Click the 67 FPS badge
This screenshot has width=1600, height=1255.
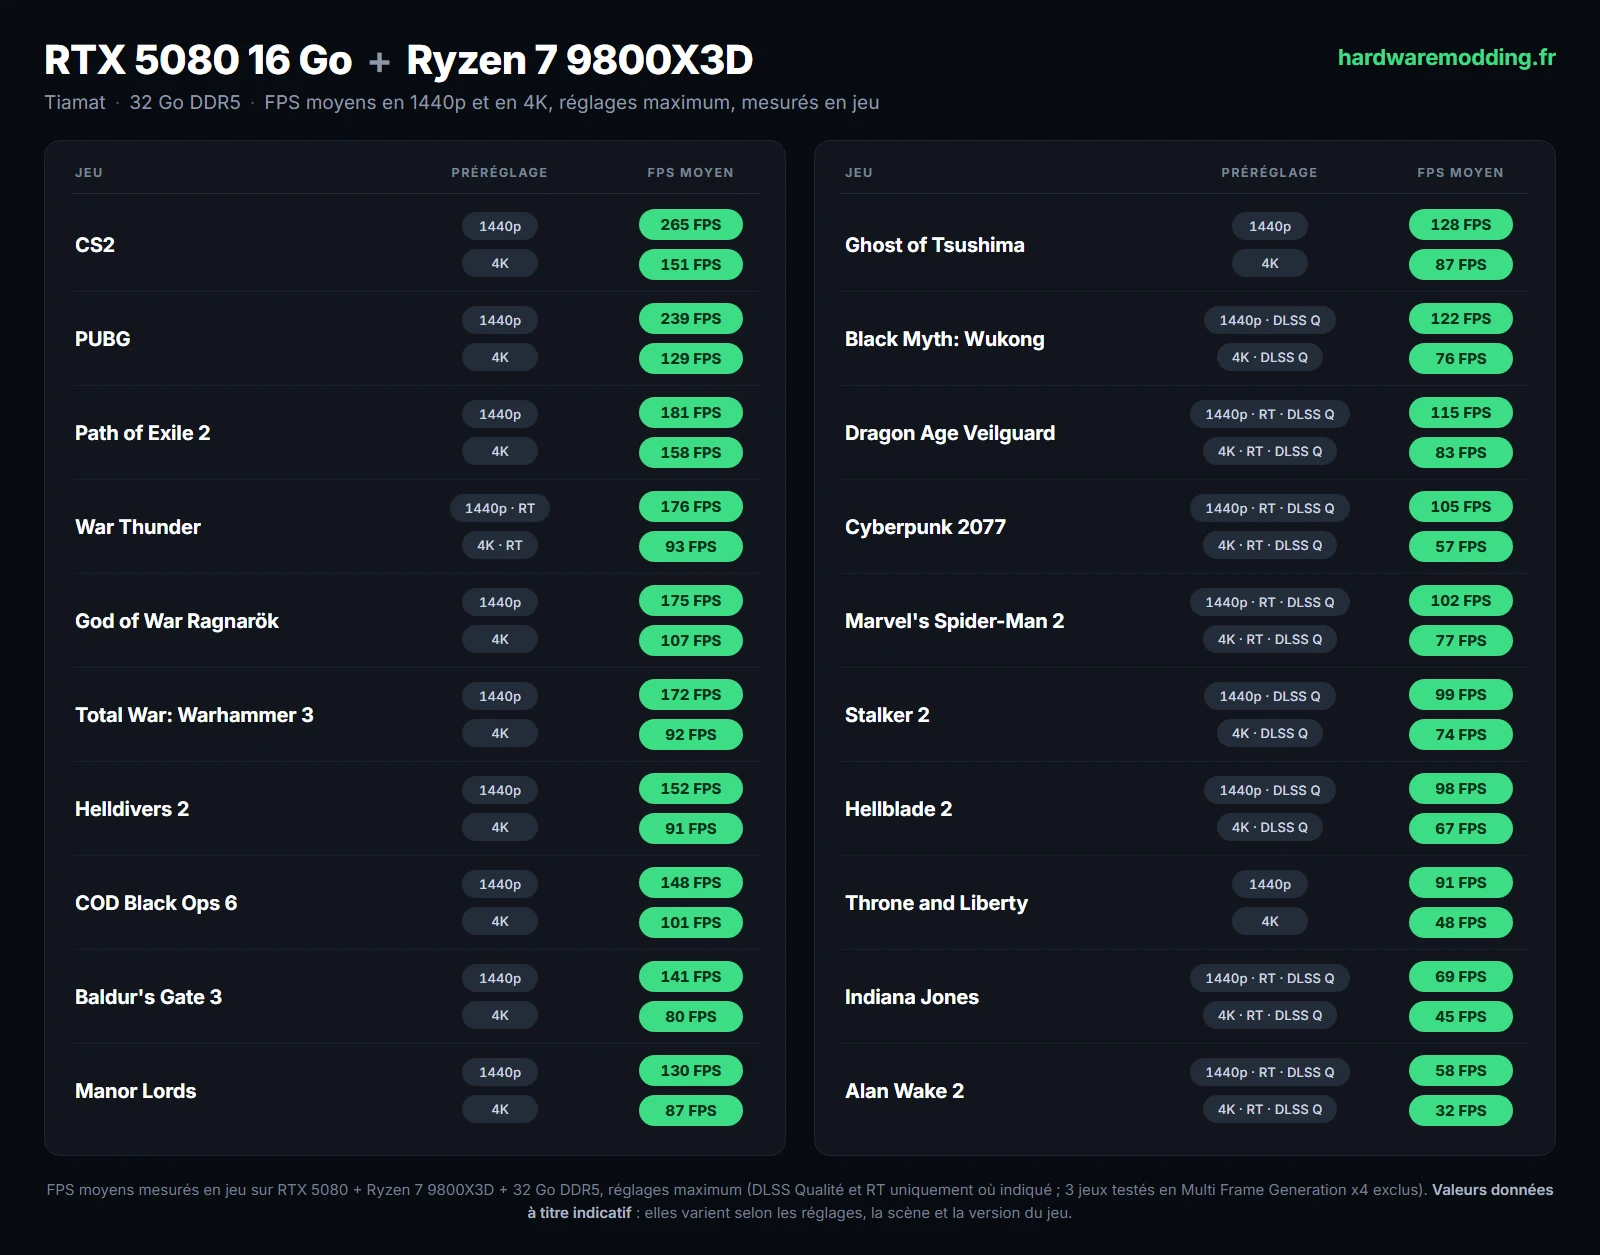(1461, 829)
